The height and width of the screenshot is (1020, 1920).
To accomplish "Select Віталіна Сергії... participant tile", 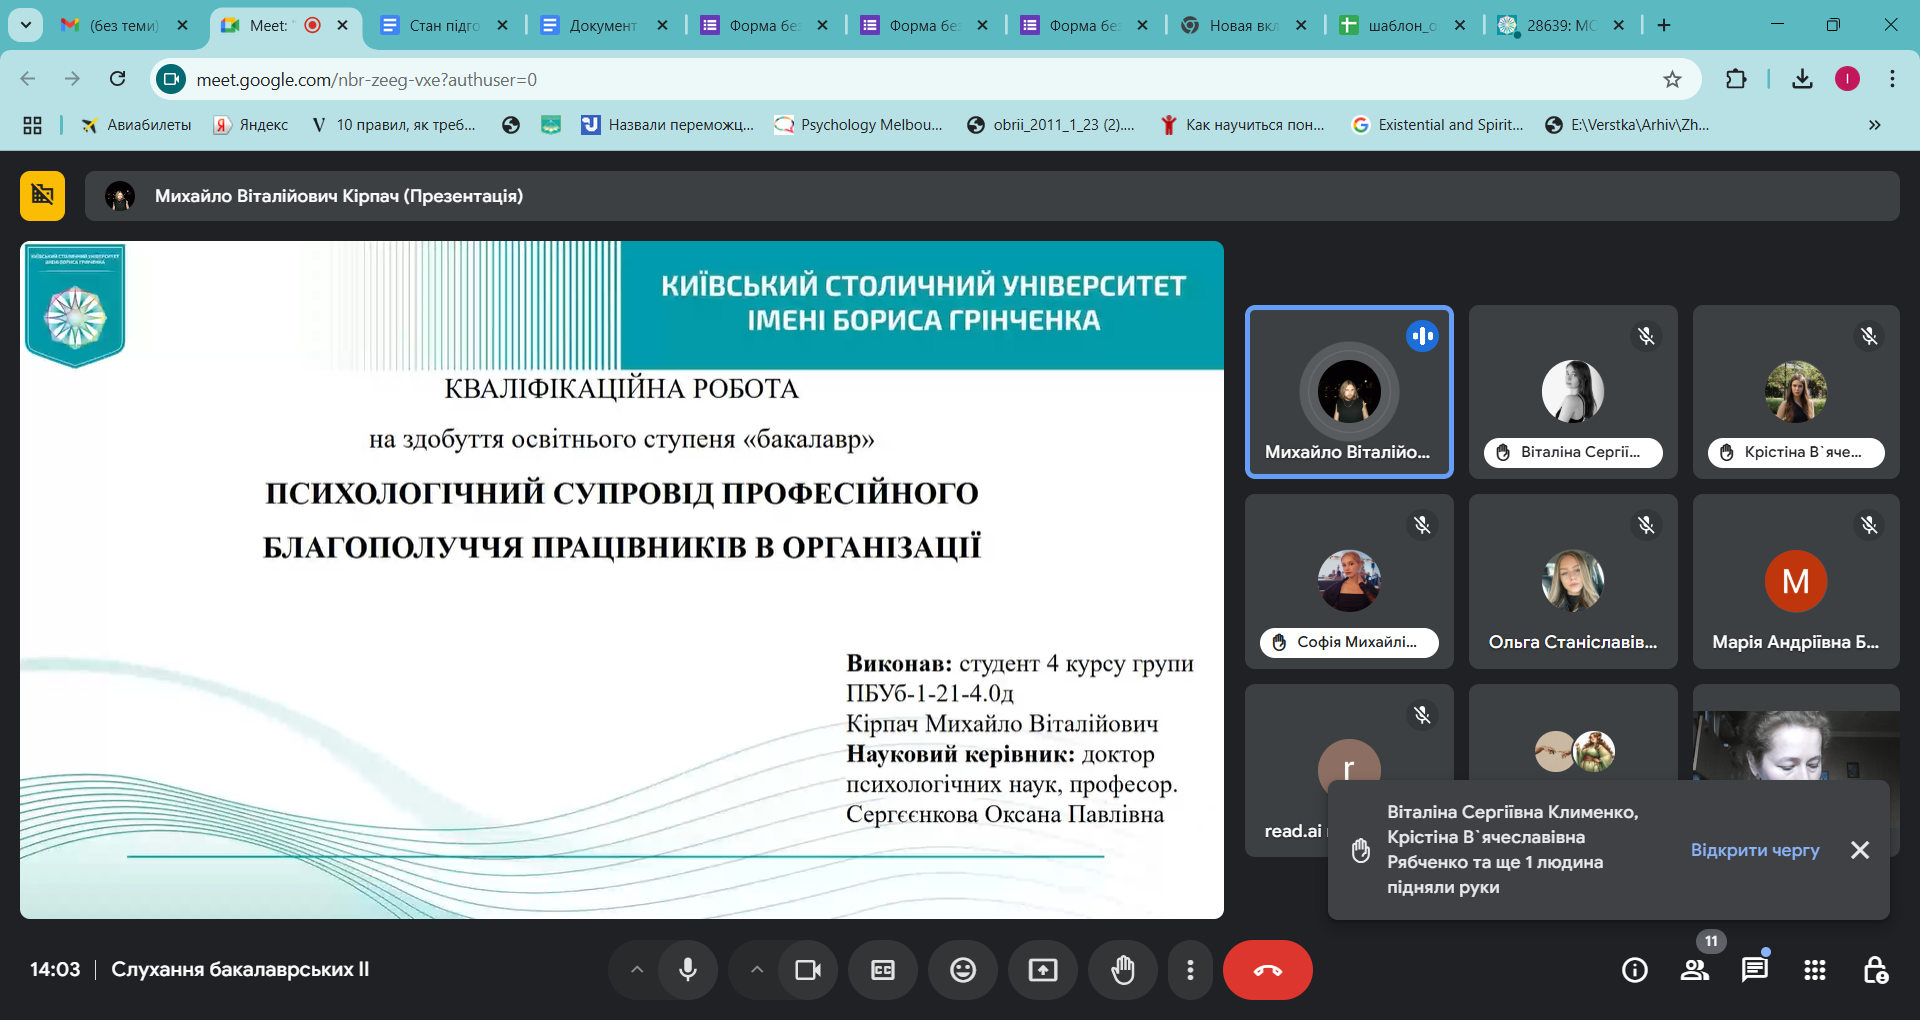I will pos(1573,392).
